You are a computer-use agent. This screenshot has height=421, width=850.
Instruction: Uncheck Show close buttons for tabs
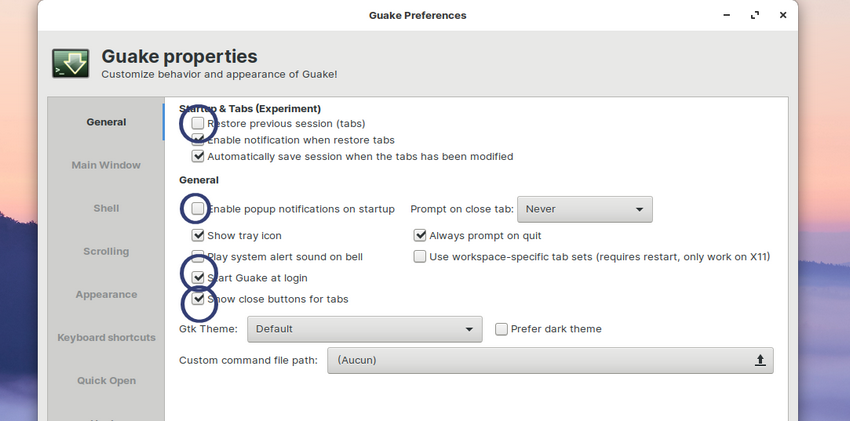tap(198, 299)
